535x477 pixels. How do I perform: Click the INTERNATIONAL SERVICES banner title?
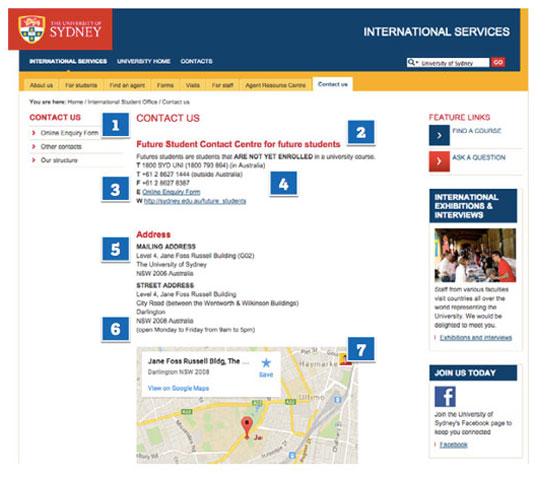pos(436,32)
